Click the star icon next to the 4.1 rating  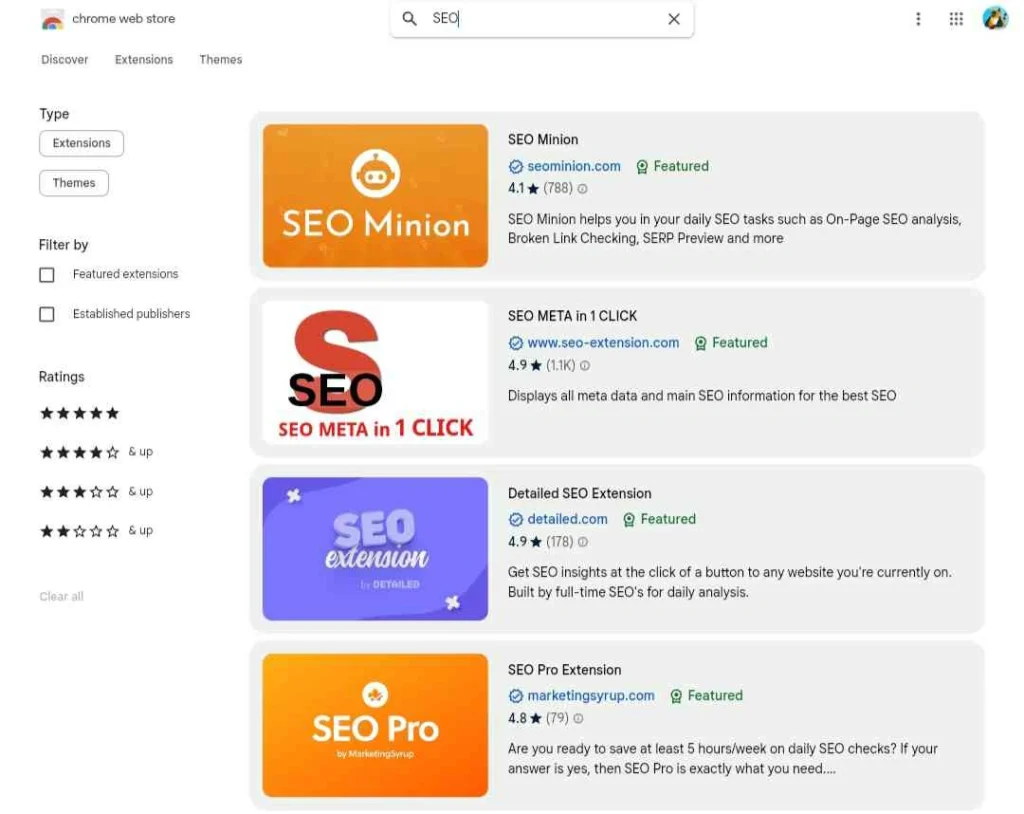[x=534, y=189]
